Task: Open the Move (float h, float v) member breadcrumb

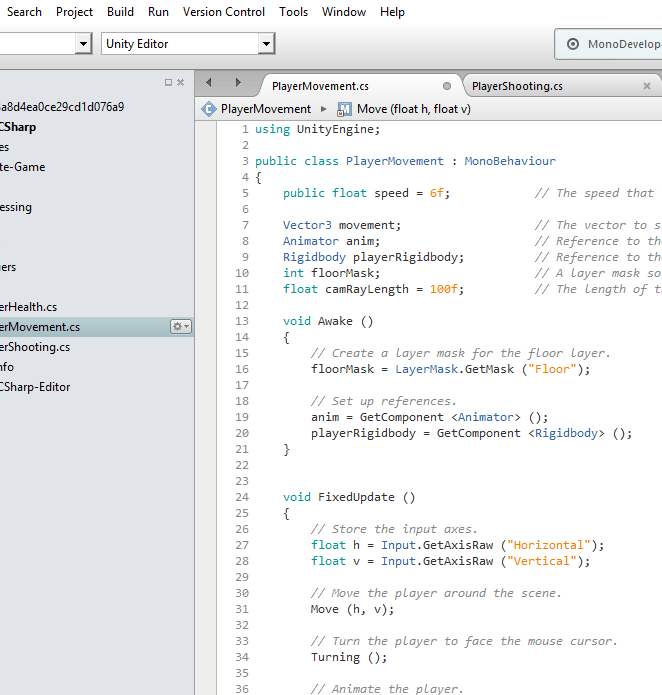Action: [x=414, y=109]
